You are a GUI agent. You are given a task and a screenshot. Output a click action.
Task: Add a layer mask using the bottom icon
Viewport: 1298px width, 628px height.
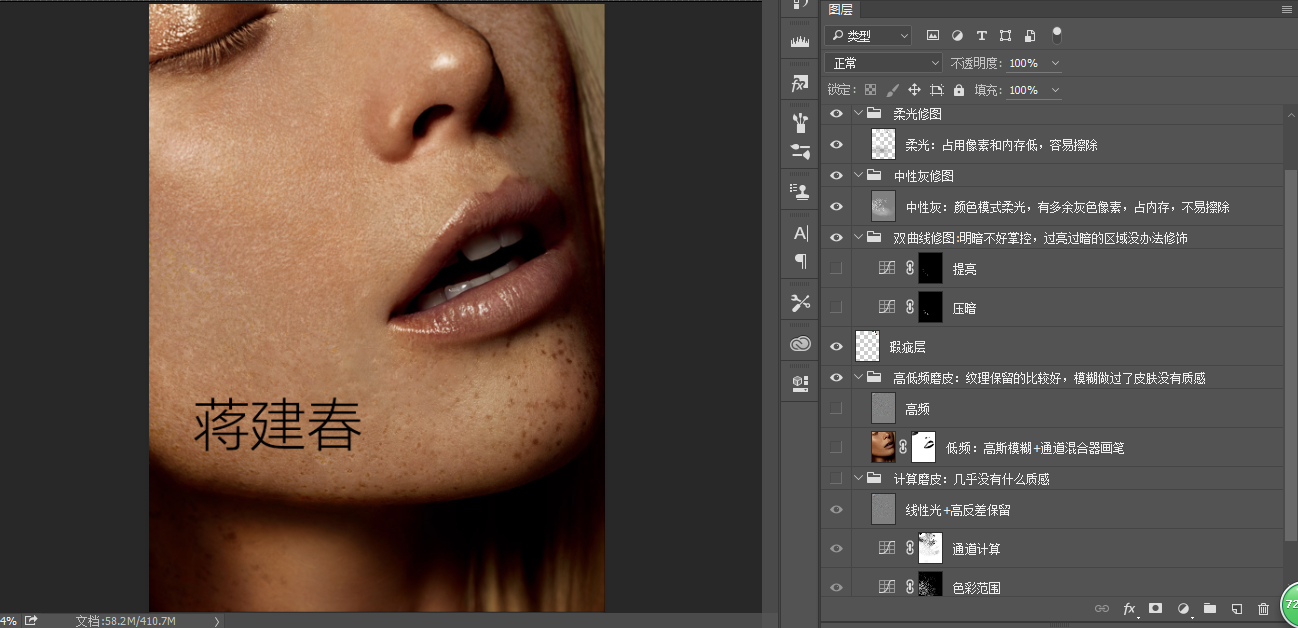point(1155,608)
